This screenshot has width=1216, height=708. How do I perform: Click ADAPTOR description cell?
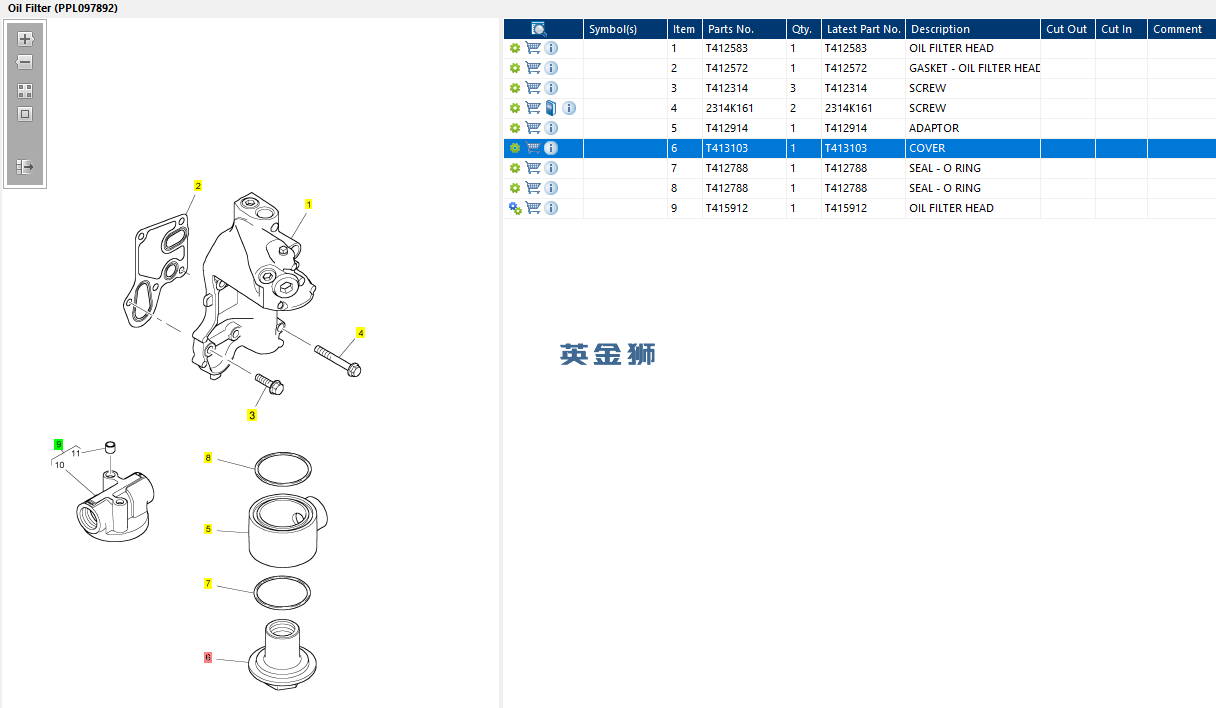click(934, 128)
